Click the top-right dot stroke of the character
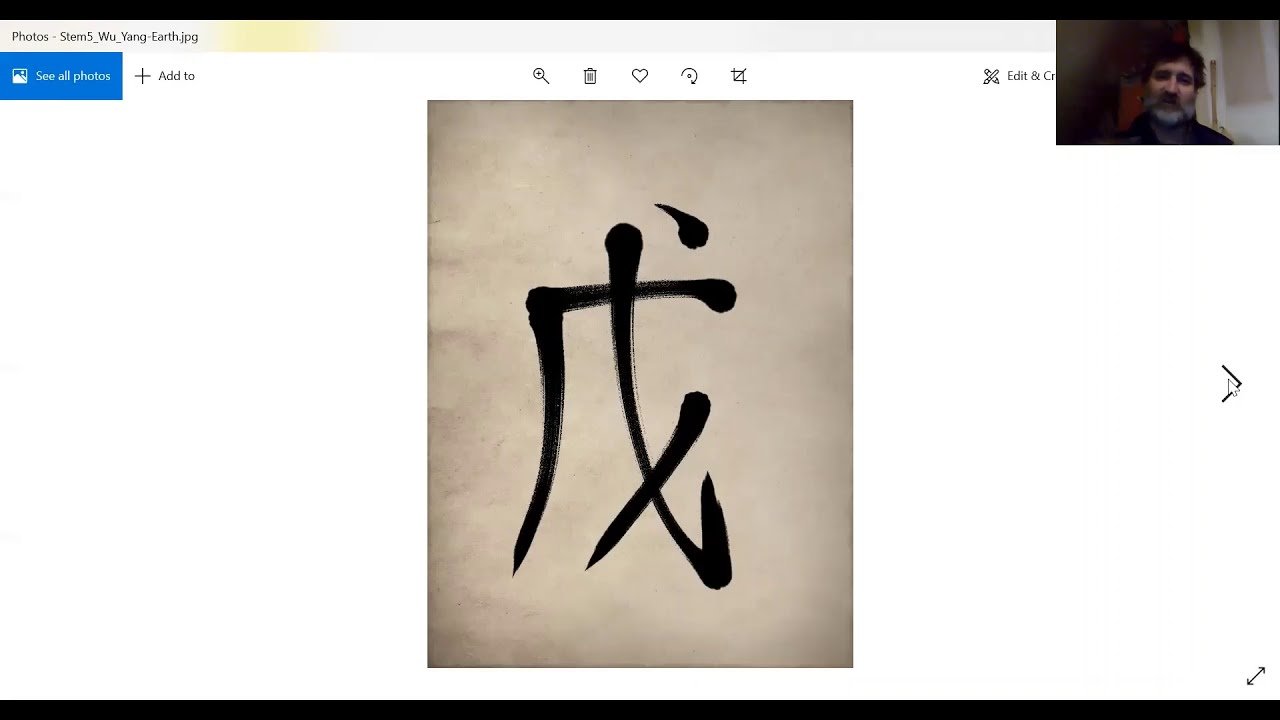The width and height of the screenshot is (1280, 720). click(x=688, y=226)
